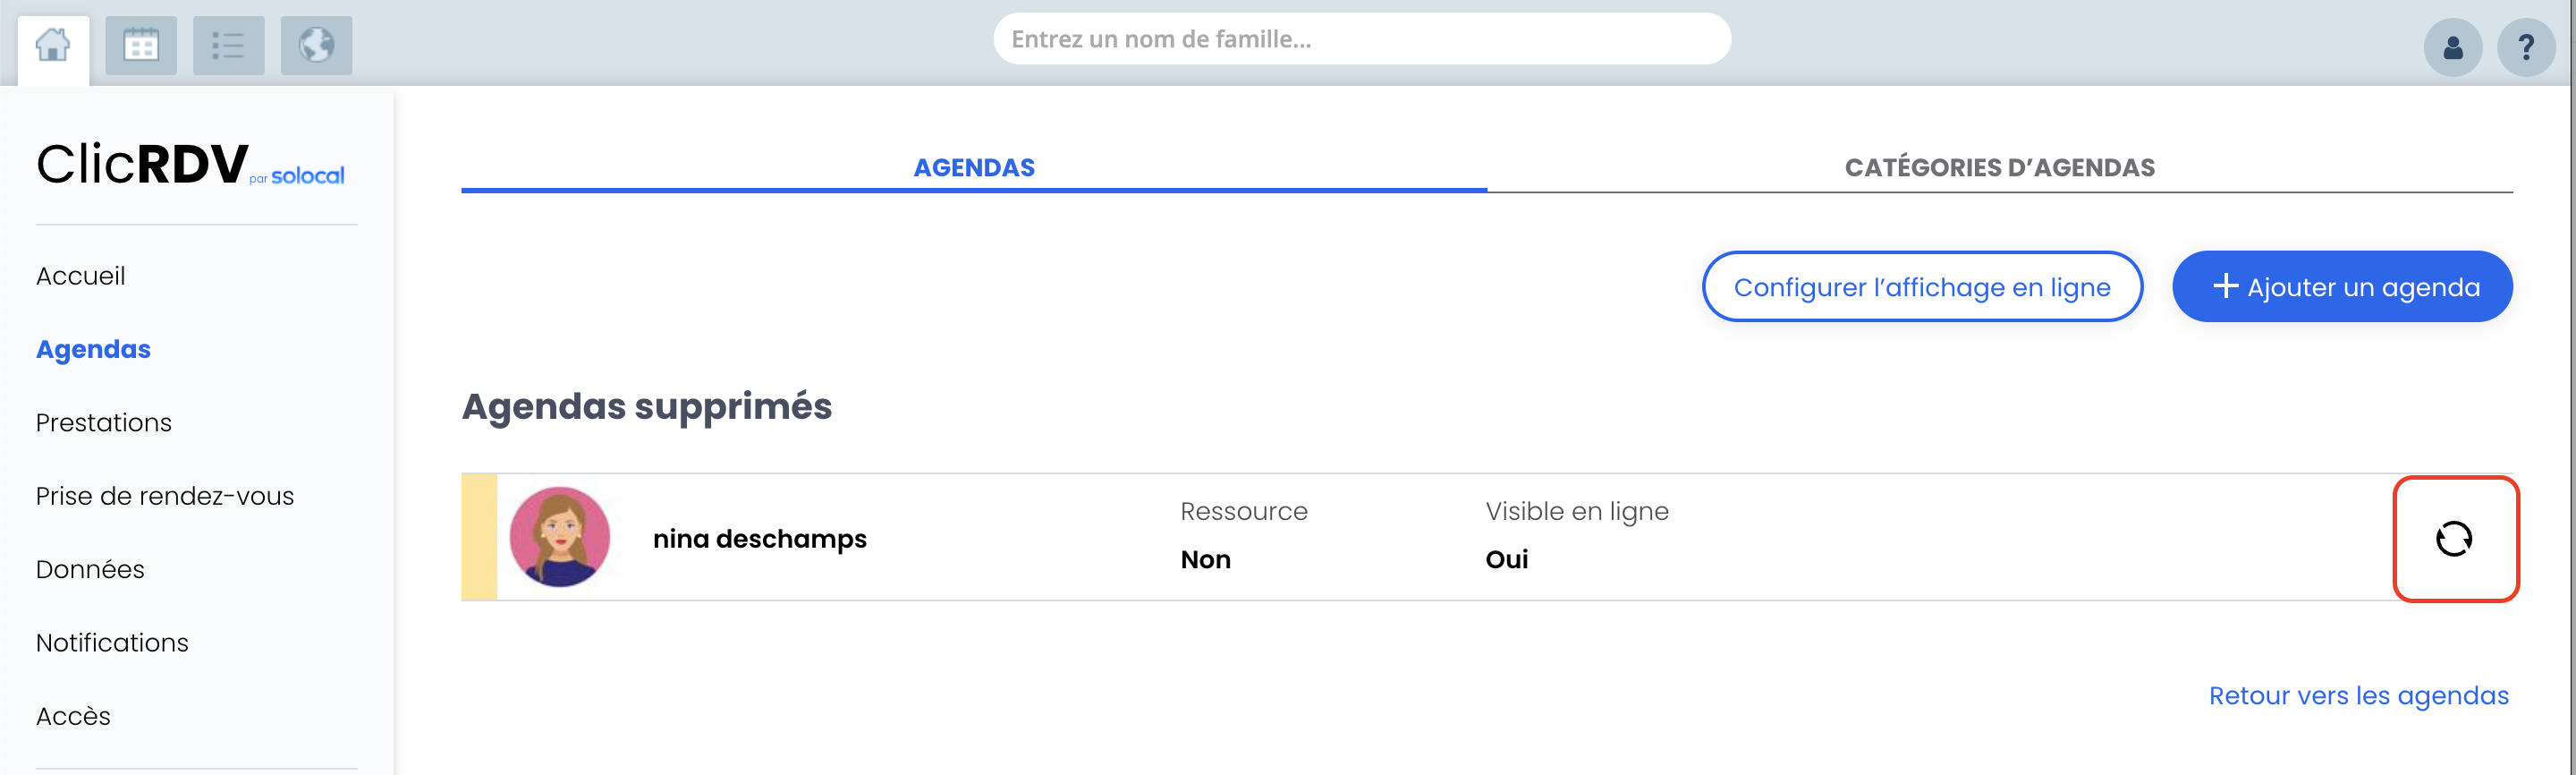2576x775 pixels.
Task: Open the help question mark icon
Action: 2526,48
